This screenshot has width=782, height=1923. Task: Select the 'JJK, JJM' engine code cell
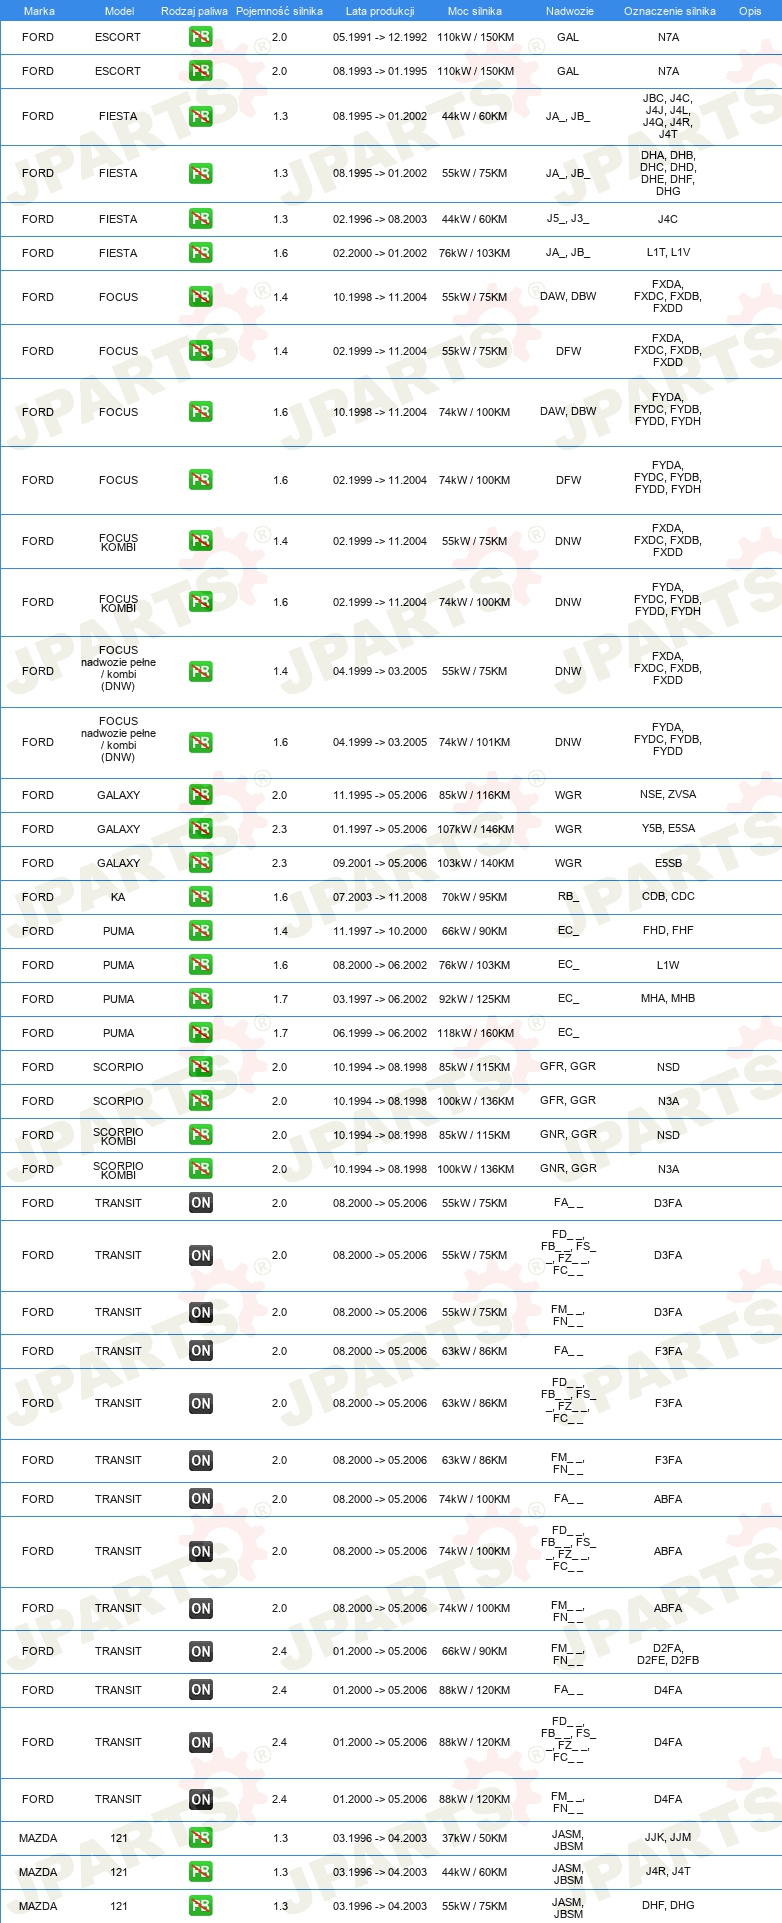tap(668, 1837)
